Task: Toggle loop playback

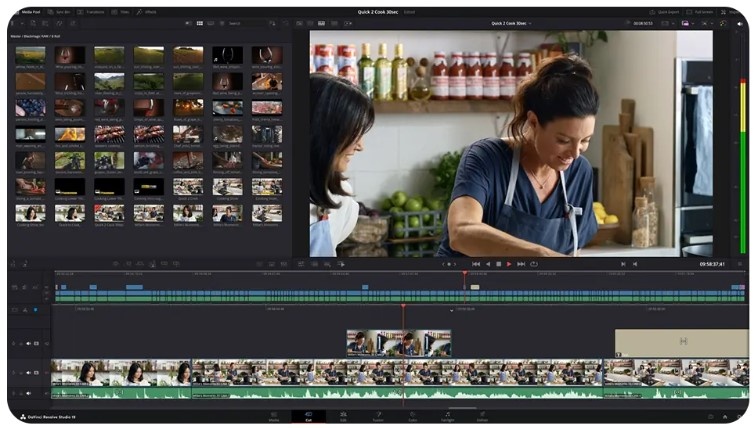Action: coord(534,264)
